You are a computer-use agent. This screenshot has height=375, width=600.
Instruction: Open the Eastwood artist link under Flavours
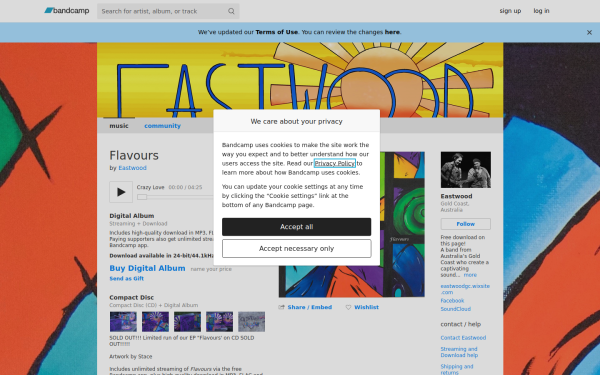132,168
